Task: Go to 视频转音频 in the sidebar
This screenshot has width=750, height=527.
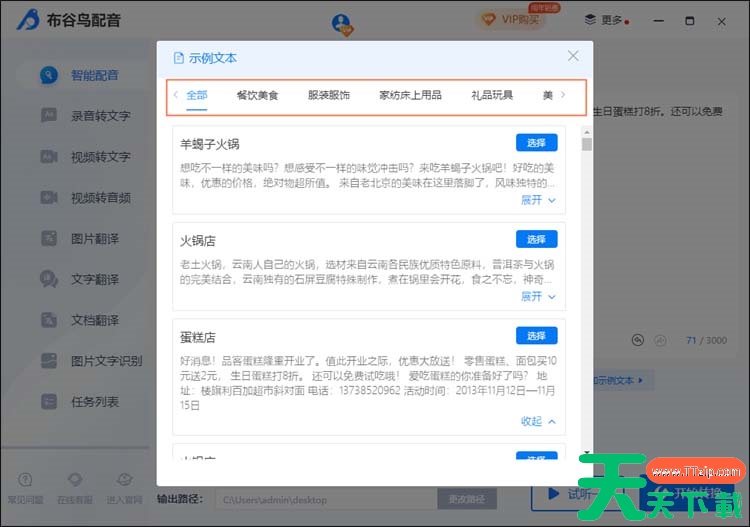Action: (86, 198)
